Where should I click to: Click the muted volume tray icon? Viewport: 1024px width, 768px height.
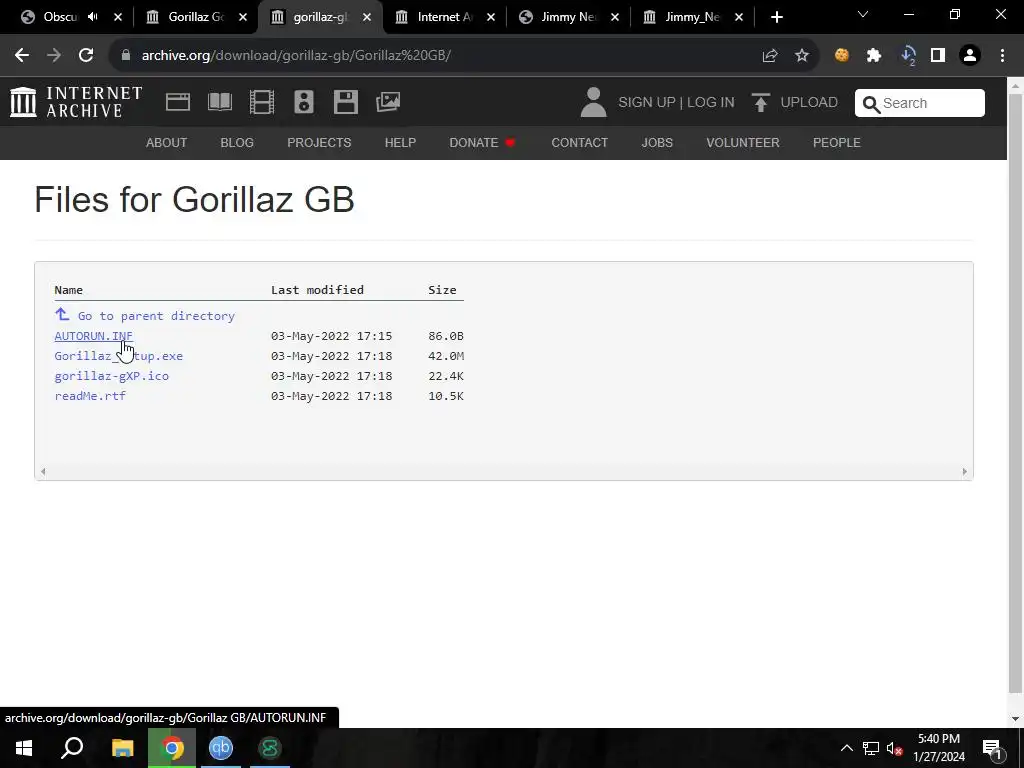(895, 748)
